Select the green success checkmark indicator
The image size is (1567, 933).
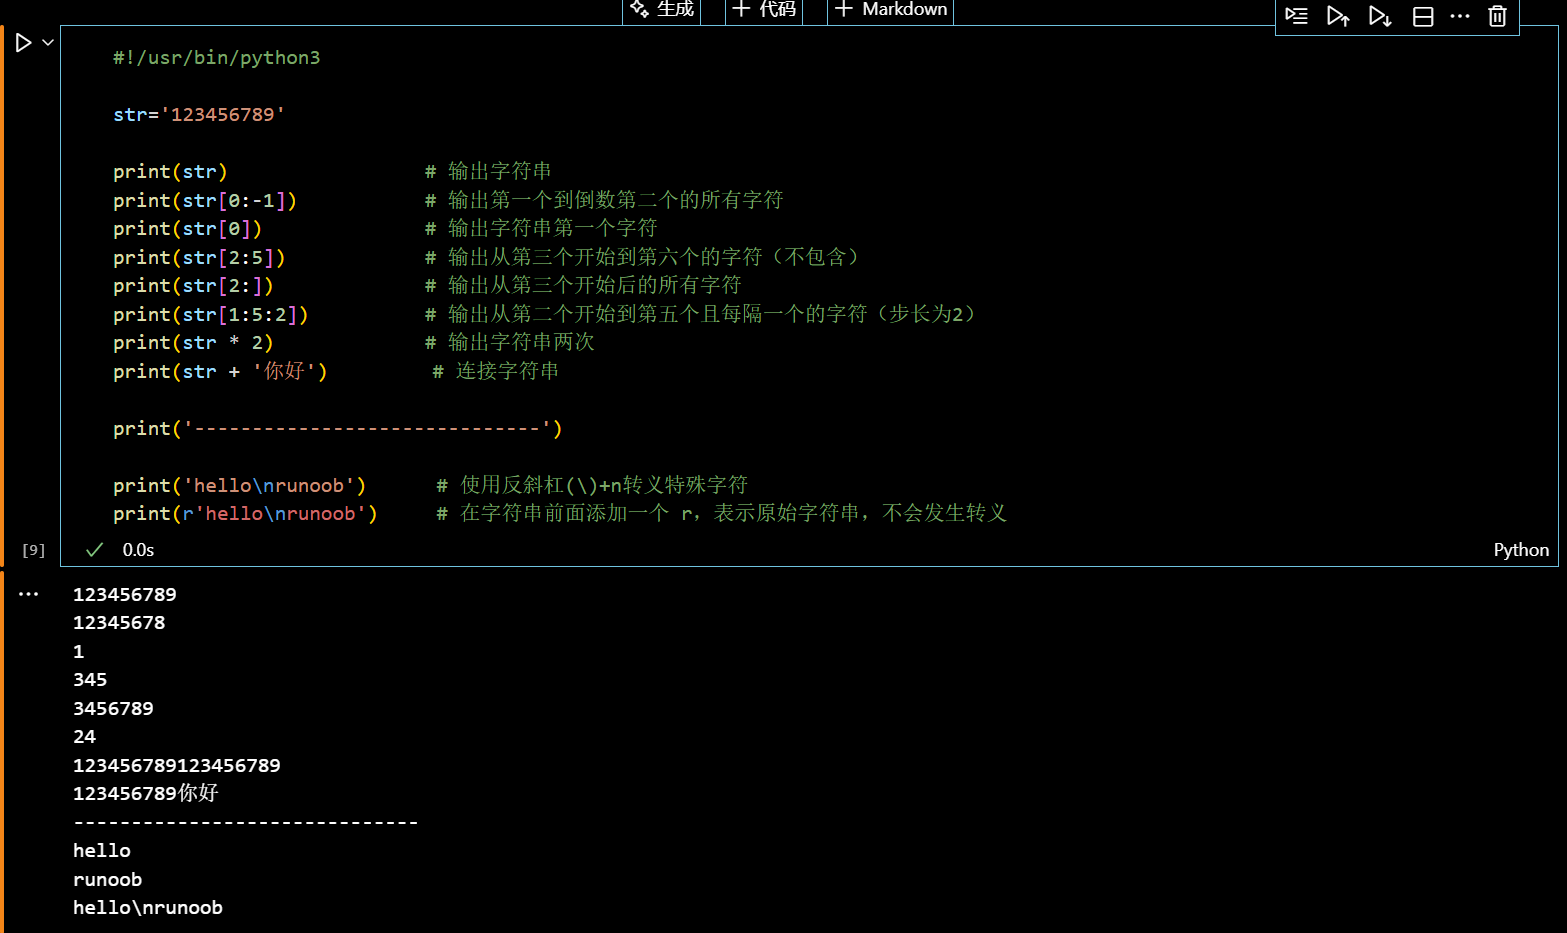[x=93, y=549]
